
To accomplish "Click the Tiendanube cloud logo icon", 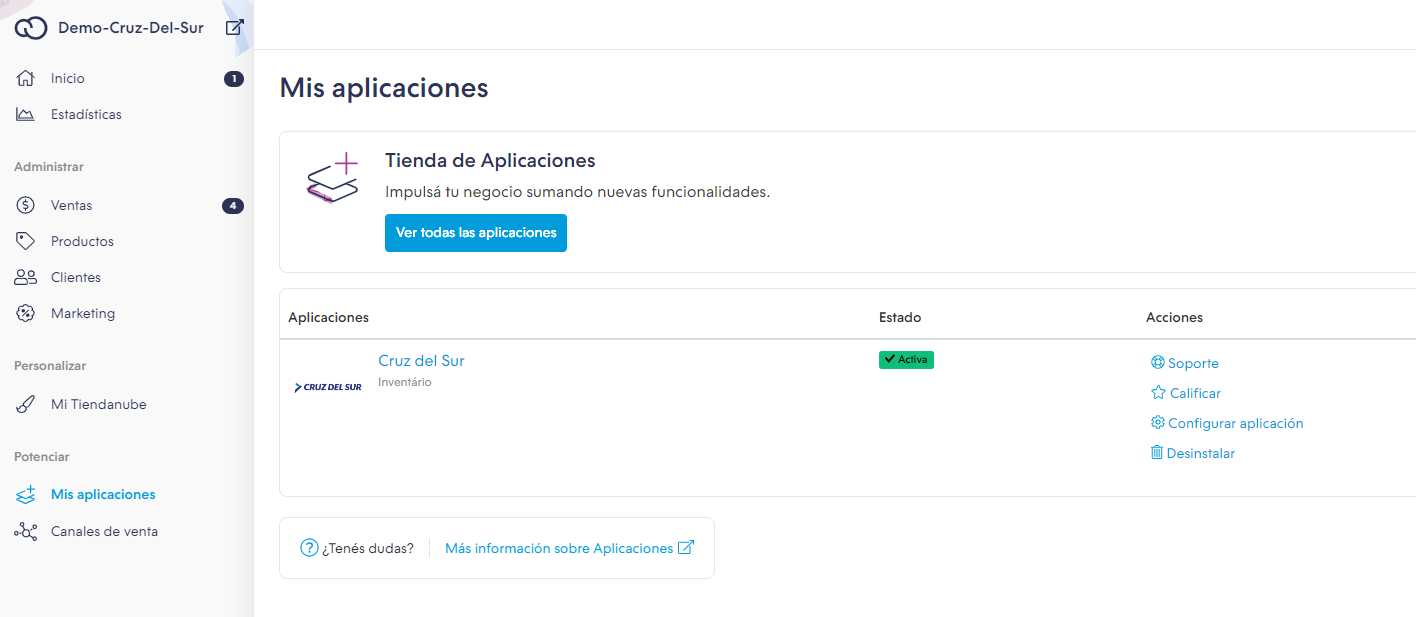I will point(31,28).
